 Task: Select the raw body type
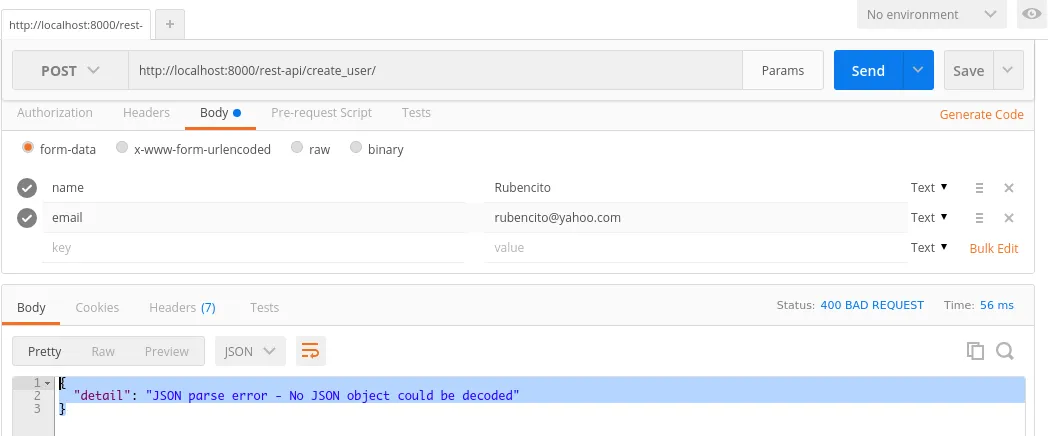click(297, 148)
